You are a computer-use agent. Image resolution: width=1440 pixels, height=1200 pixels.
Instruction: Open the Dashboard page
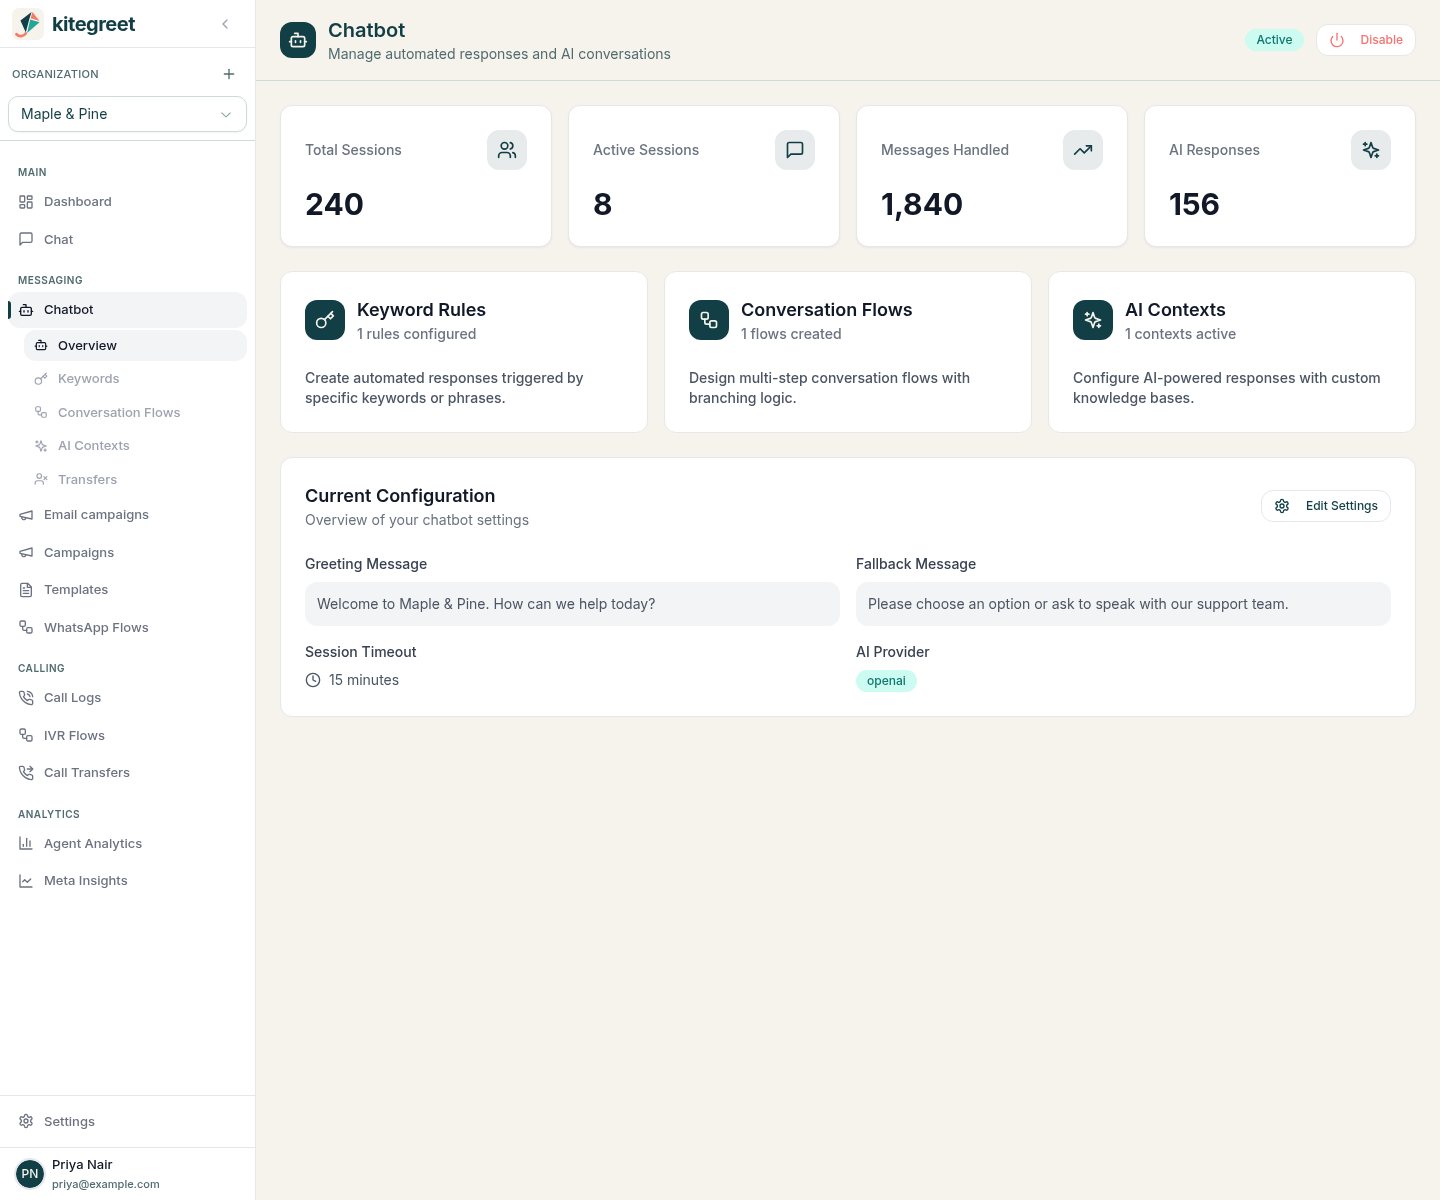coord(127,202)
